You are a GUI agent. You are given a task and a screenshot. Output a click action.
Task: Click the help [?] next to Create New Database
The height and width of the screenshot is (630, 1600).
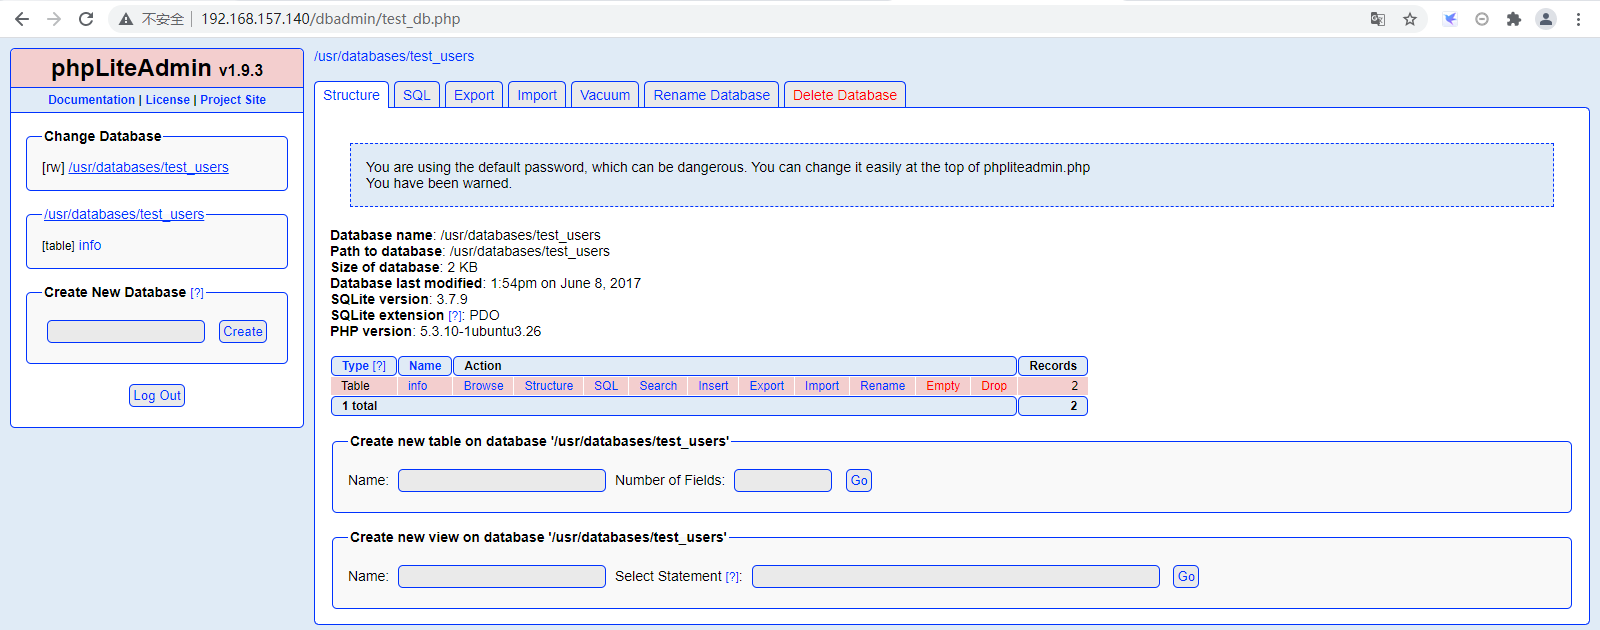[x=197, y=293]
